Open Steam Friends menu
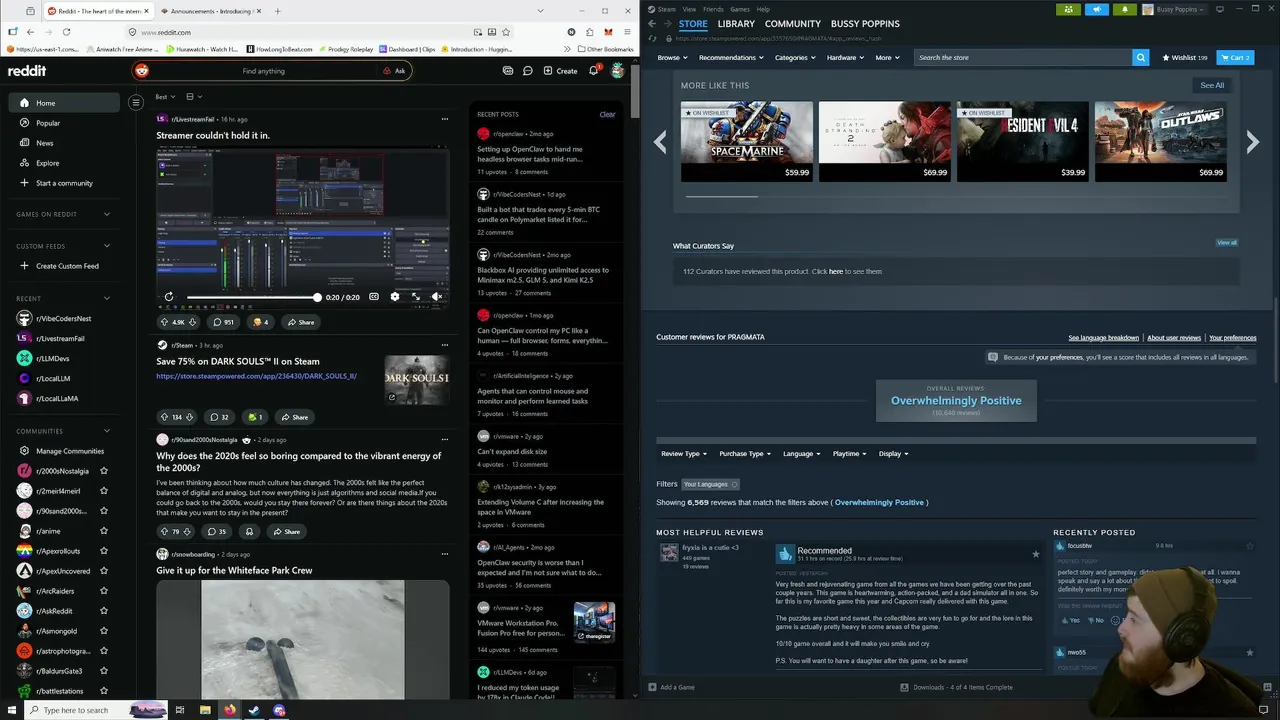This screenshot has width=1280, height=720. (x=713, y=9)
